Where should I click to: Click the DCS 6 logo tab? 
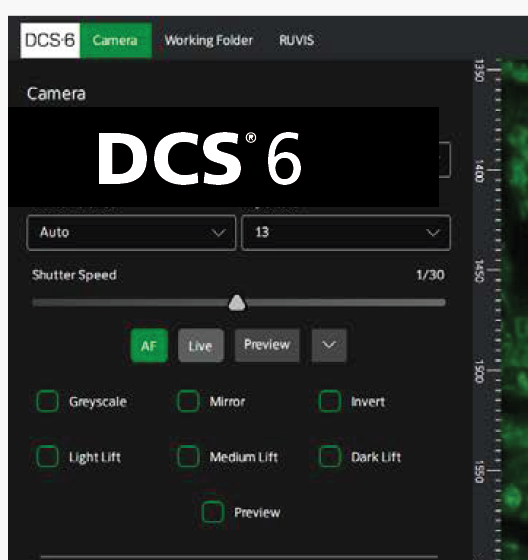(50, 40)
